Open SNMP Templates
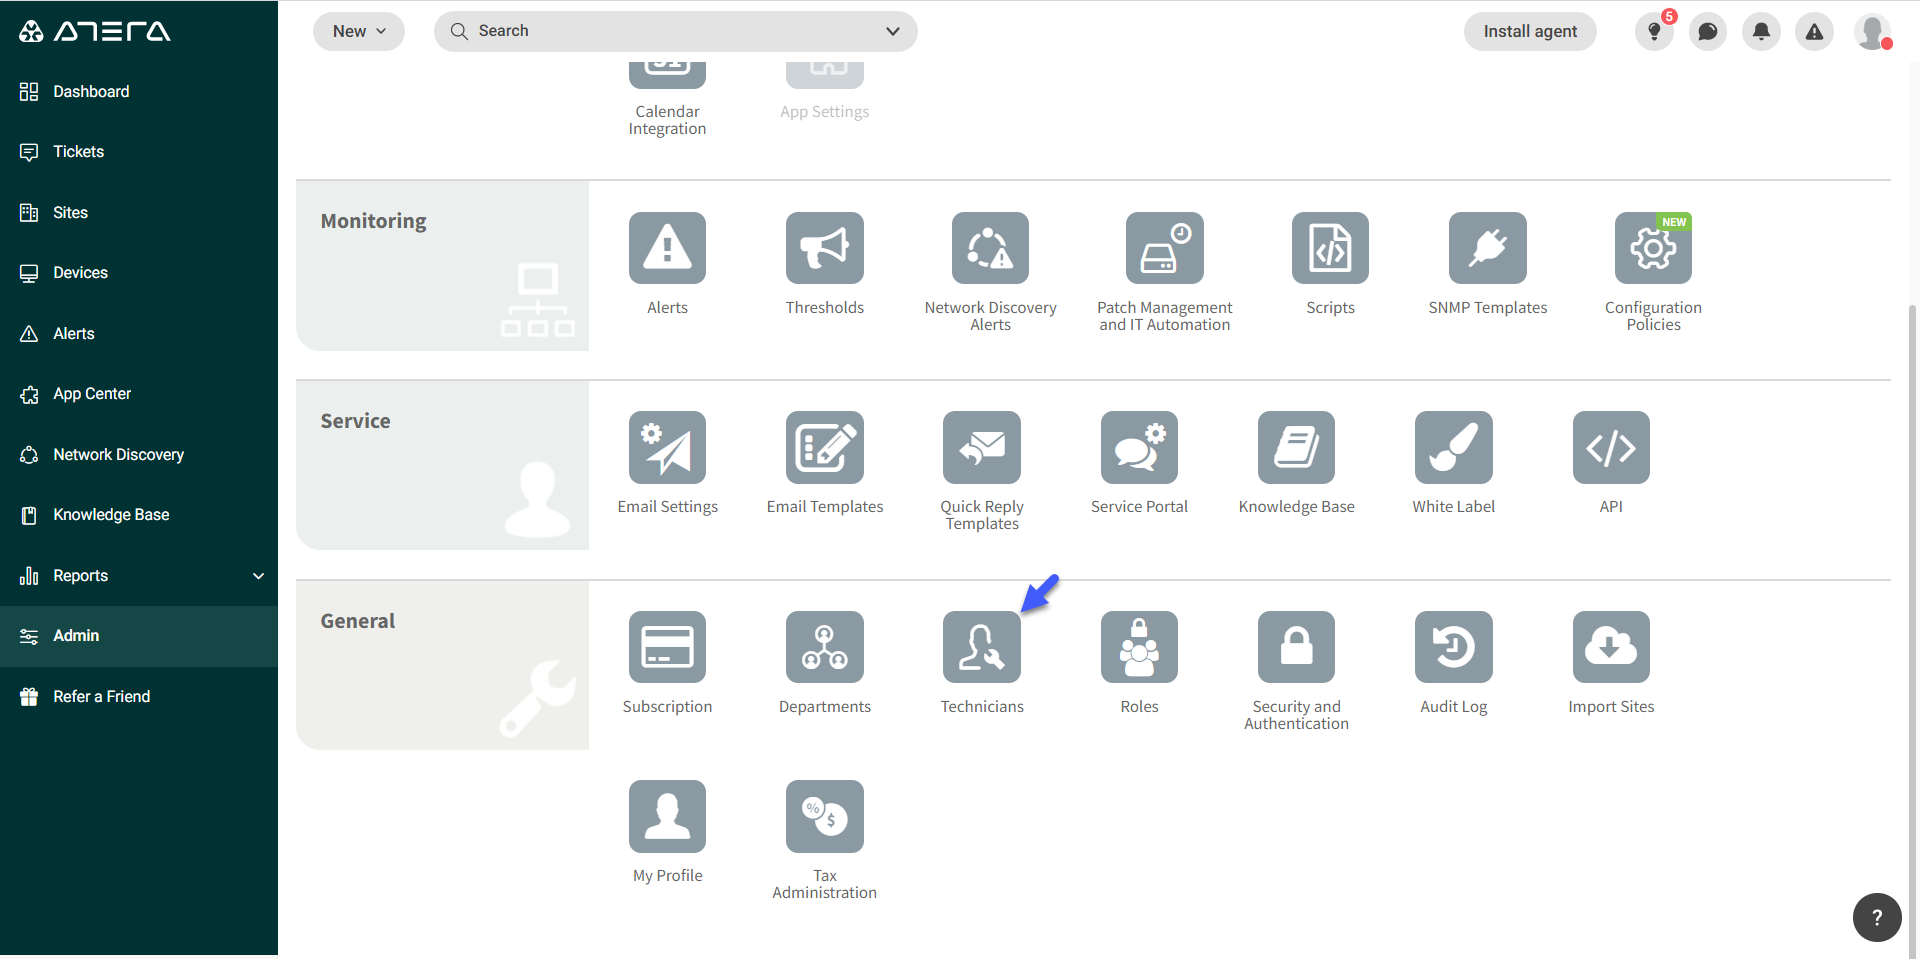Image resolution: width=1920 pixels, height=959 pixels. pyautogui.click(x=1487, y=248)
